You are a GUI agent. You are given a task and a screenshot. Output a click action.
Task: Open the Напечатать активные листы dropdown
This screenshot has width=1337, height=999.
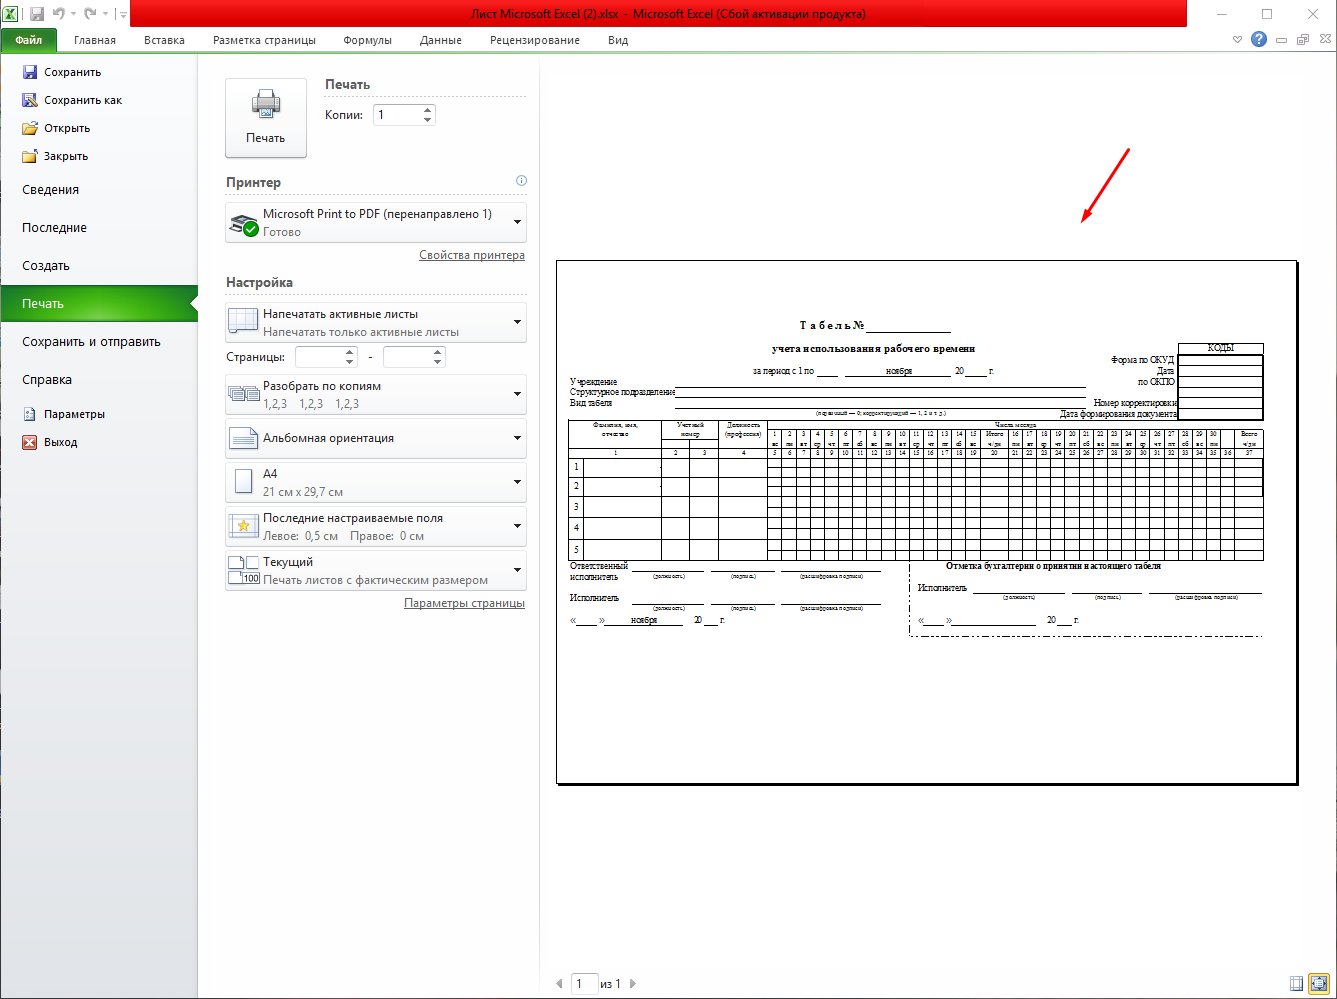pyautogui.click(x=376, y=323)
